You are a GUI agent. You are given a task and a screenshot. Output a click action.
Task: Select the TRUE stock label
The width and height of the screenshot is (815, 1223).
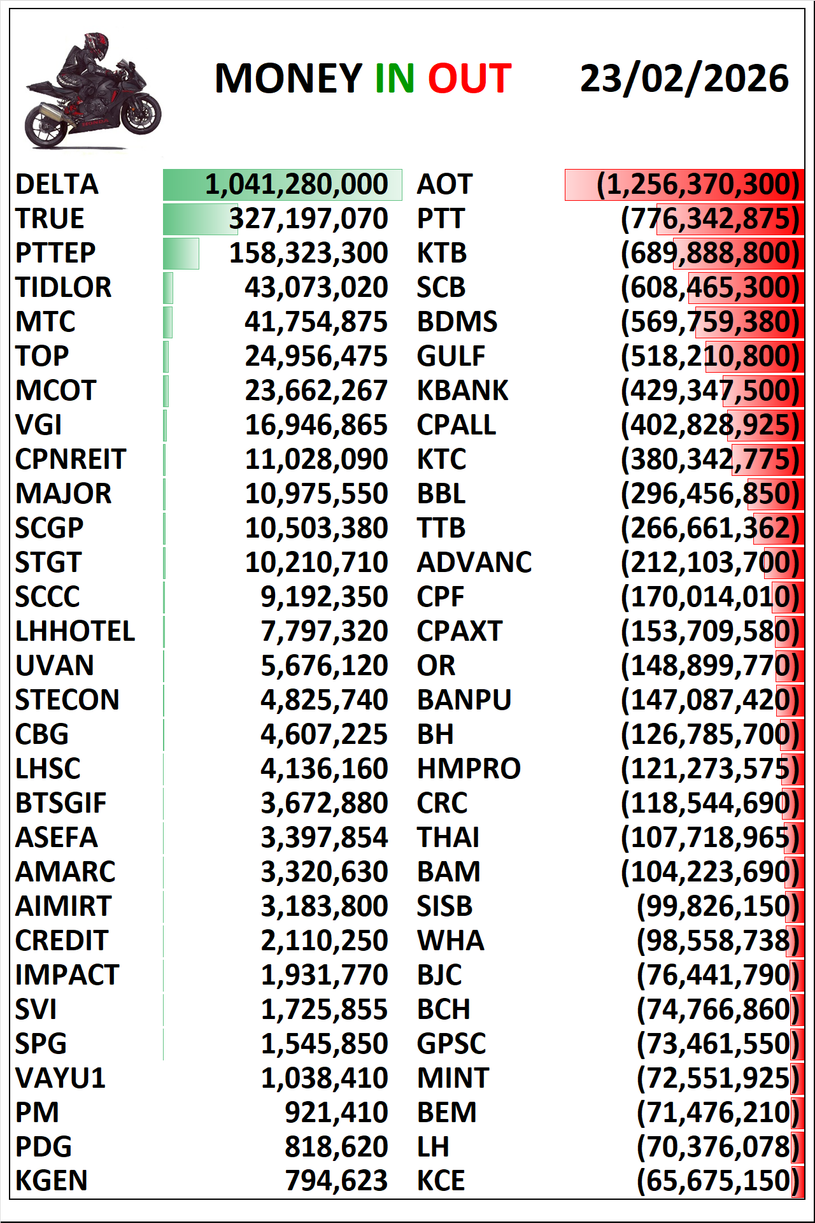tap(50, 219)
